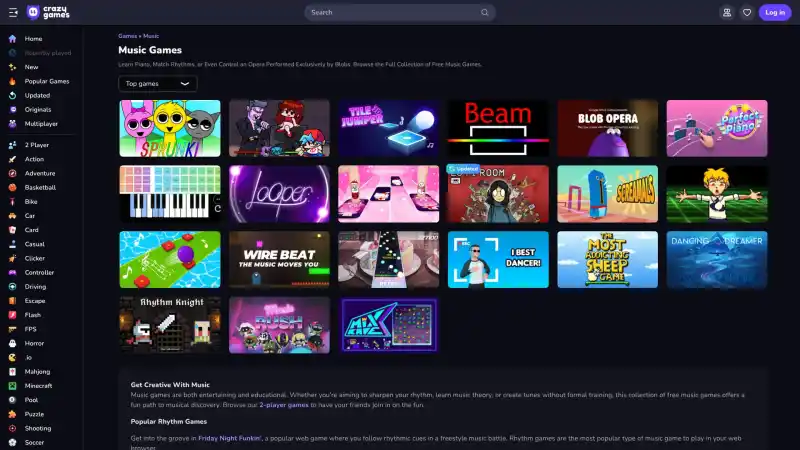Select FPS in the sidebar menu
800x450 pixels.
click(x=31, y=329)
